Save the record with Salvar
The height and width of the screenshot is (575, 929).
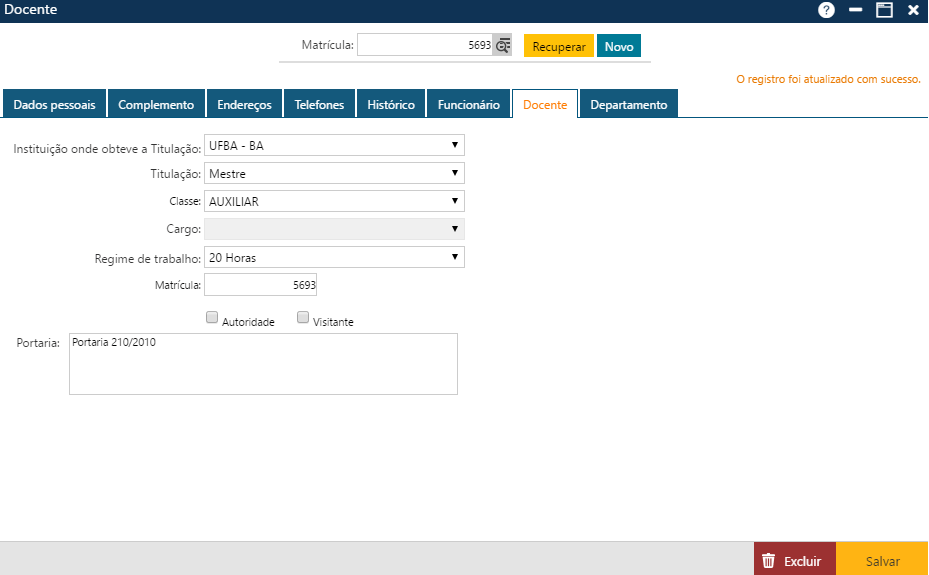point(882,560)
